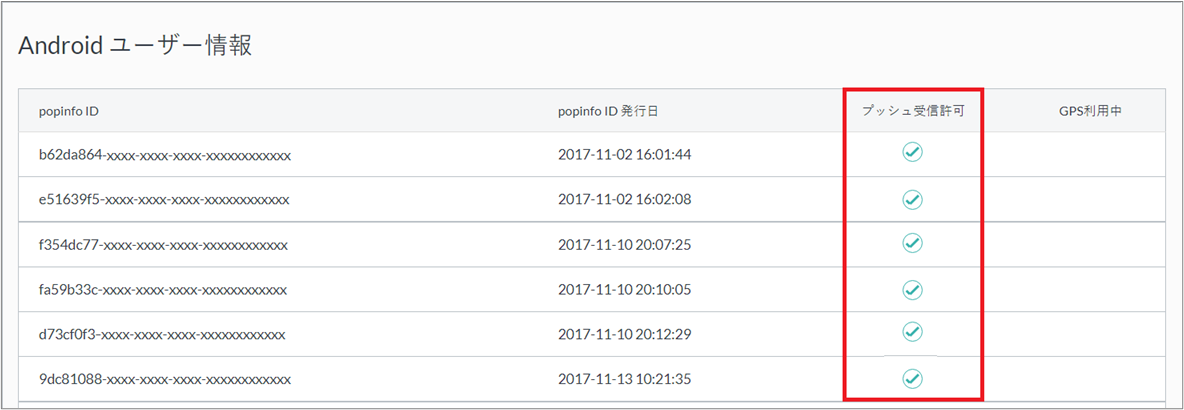Select the e51639f5 popinfo ID
Viewport: 1184px width, 410px height.
164,199
